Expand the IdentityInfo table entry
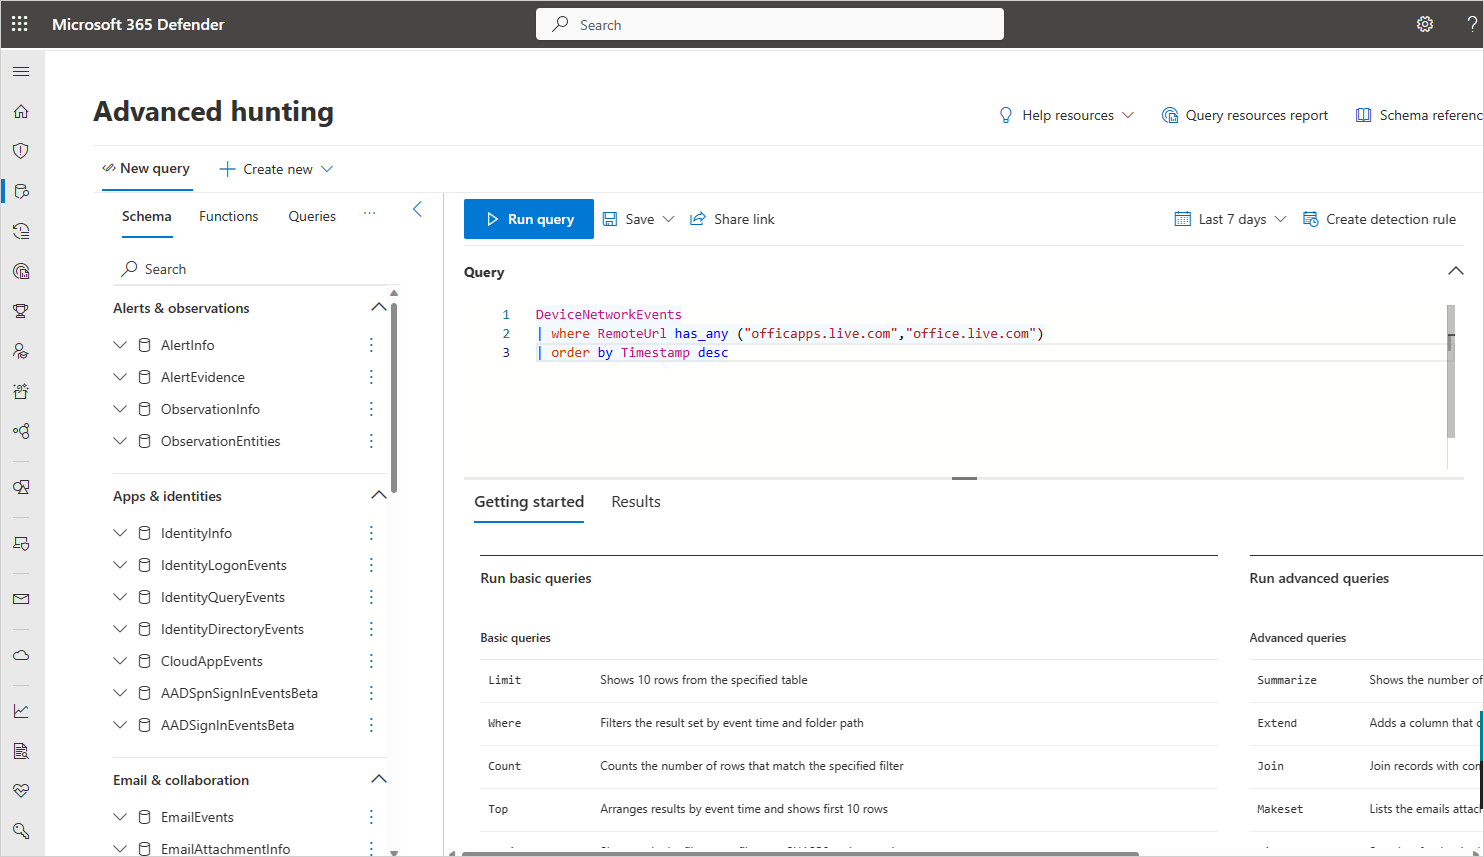The image size is (1484, 857). point(120,532)
